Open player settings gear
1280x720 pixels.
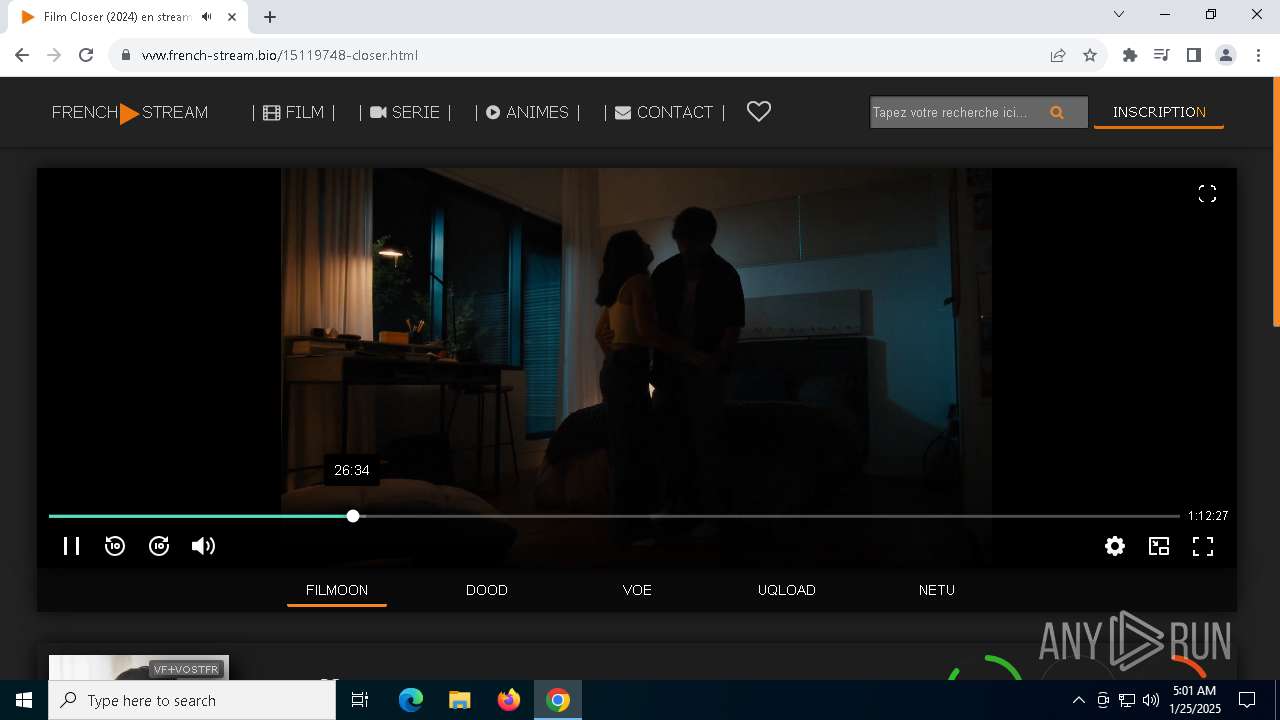(x=1115, y=546)
